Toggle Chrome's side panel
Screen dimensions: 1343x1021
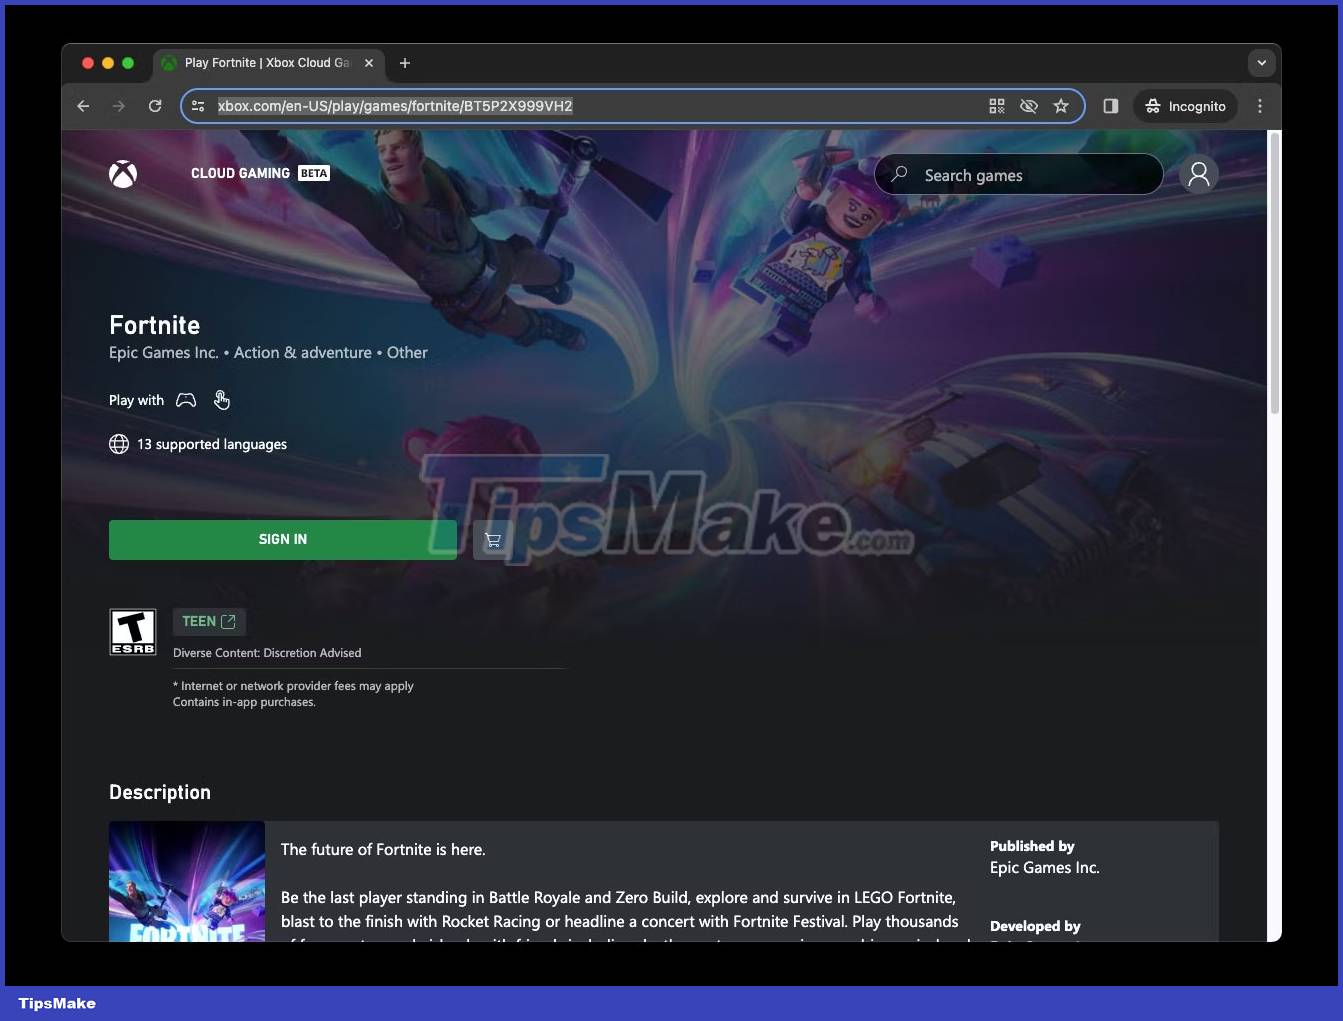click(1110, 106)
